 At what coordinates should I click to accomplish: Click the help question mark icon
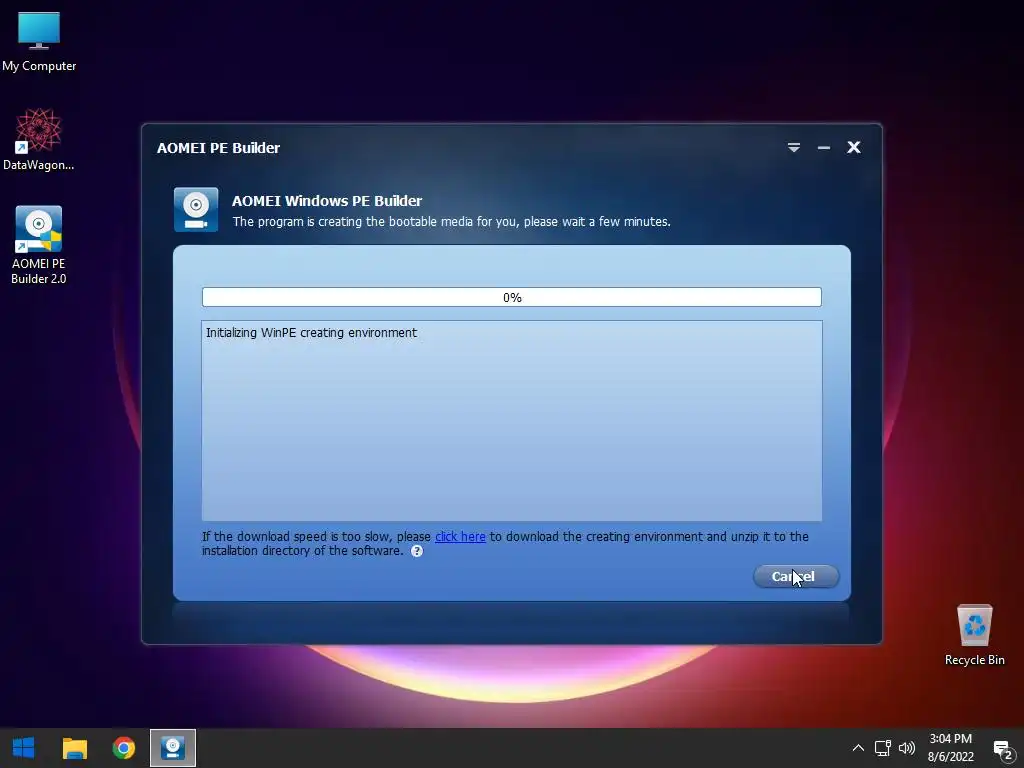(x=417, y=551)
